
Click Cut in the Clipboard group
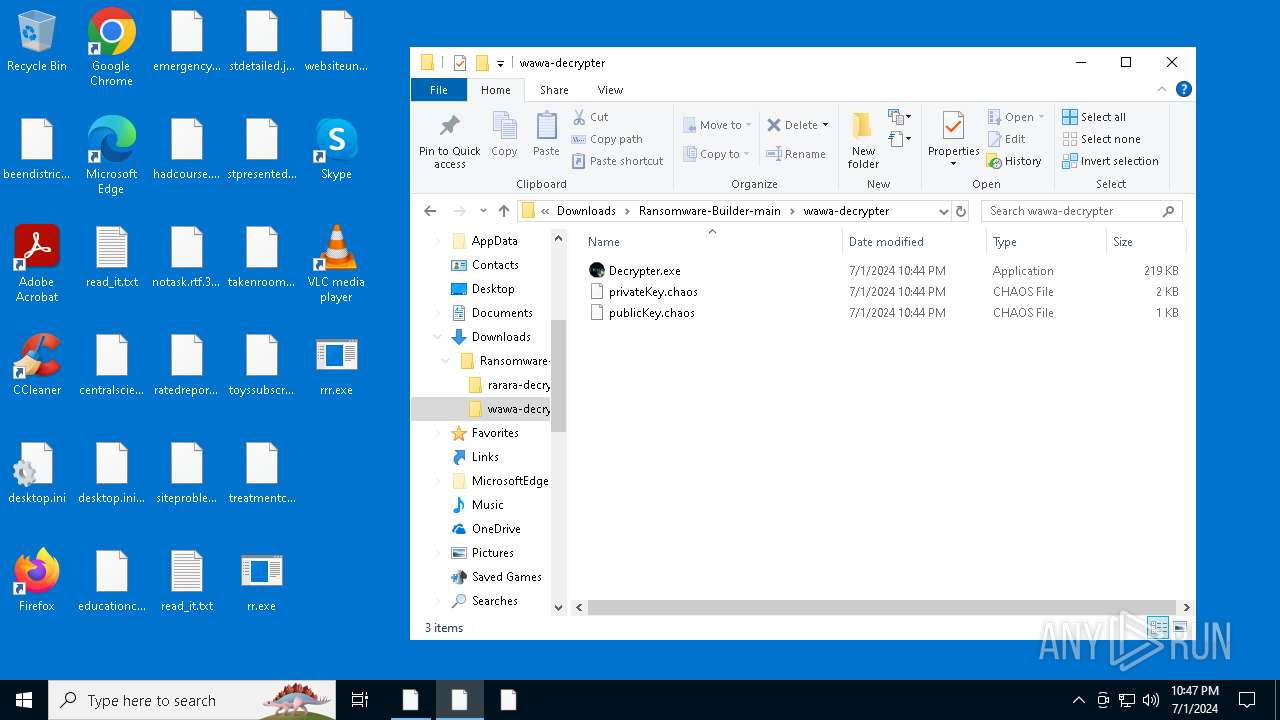pyautogui.click(x=590, y=117)
